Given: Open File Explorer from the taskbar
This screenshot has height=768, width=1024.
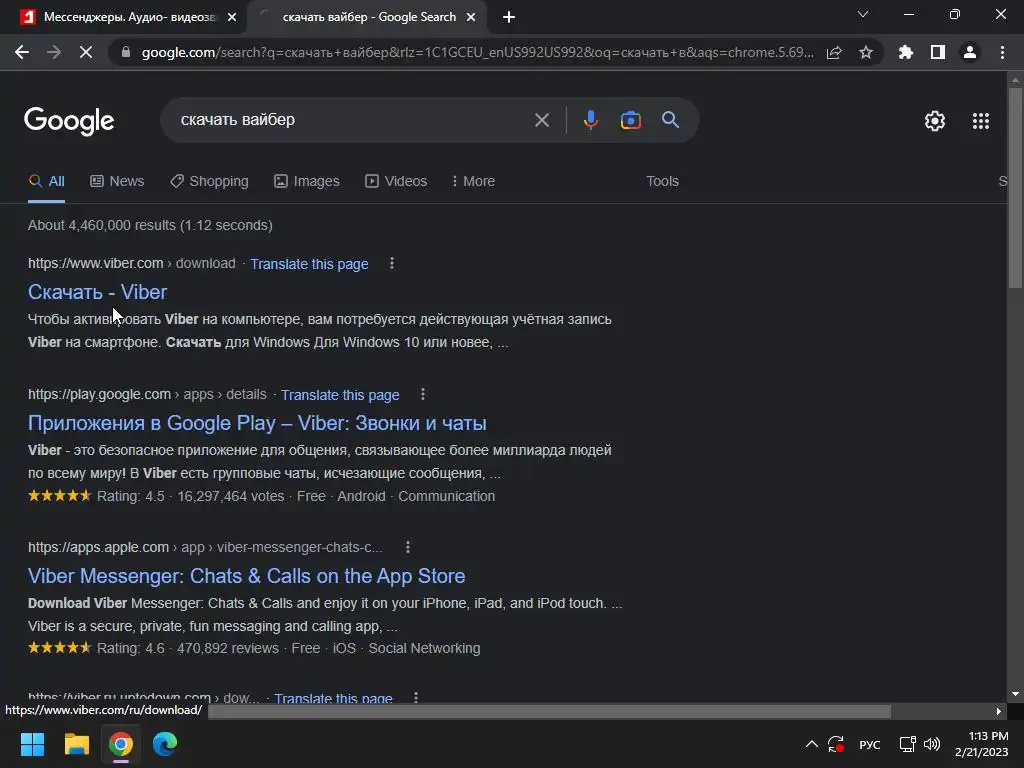Looking at the screenshot, I should click(x=76, y=744).
